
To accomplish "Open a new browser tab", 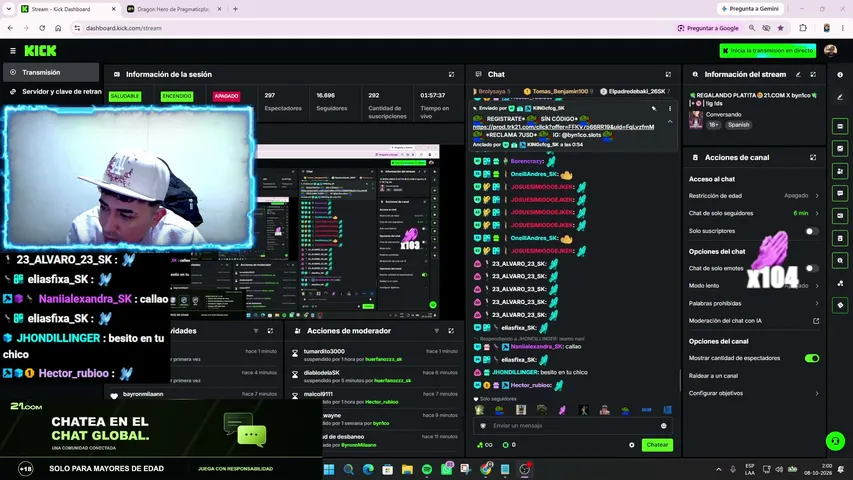I will point(235,9).
